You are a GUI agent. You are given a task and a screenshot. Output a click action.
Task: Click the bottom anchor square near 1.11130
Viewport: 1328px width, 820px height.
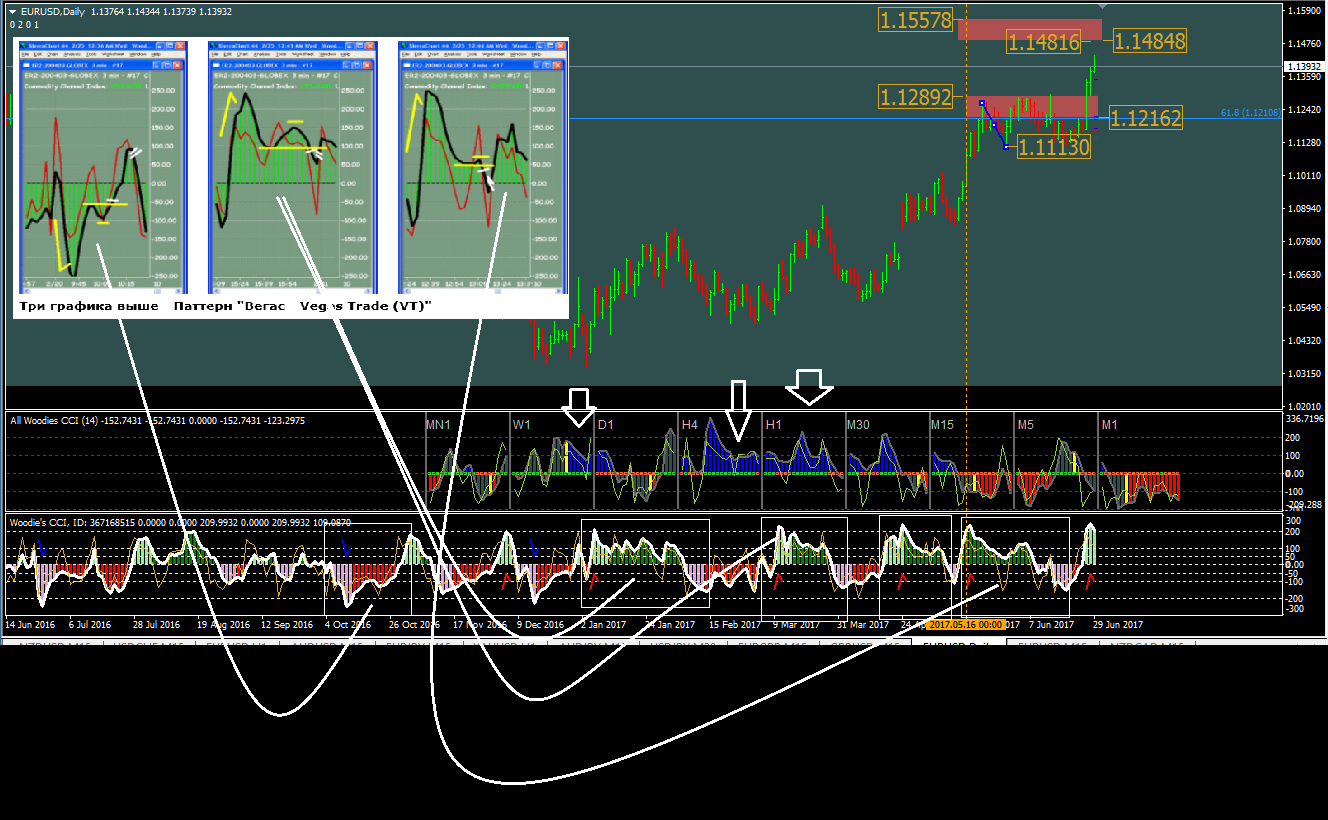point(1006,147)
